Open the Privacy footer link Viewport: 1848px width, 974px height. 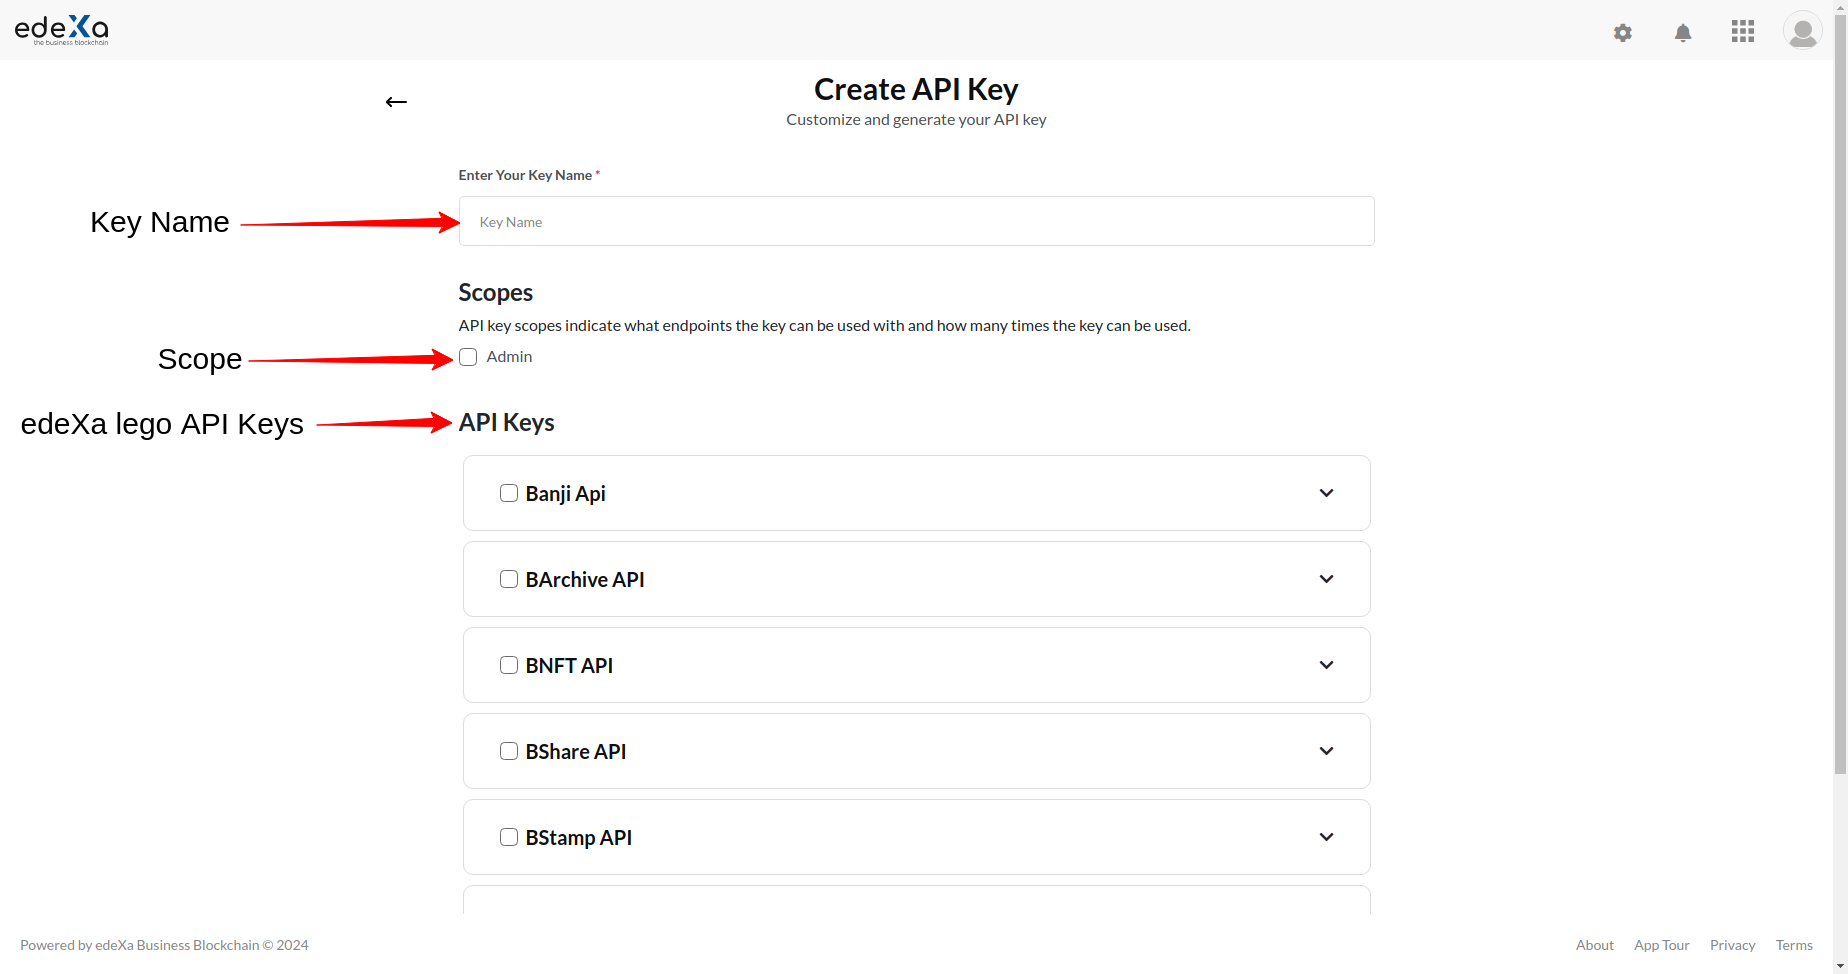tap(1732, 945)
